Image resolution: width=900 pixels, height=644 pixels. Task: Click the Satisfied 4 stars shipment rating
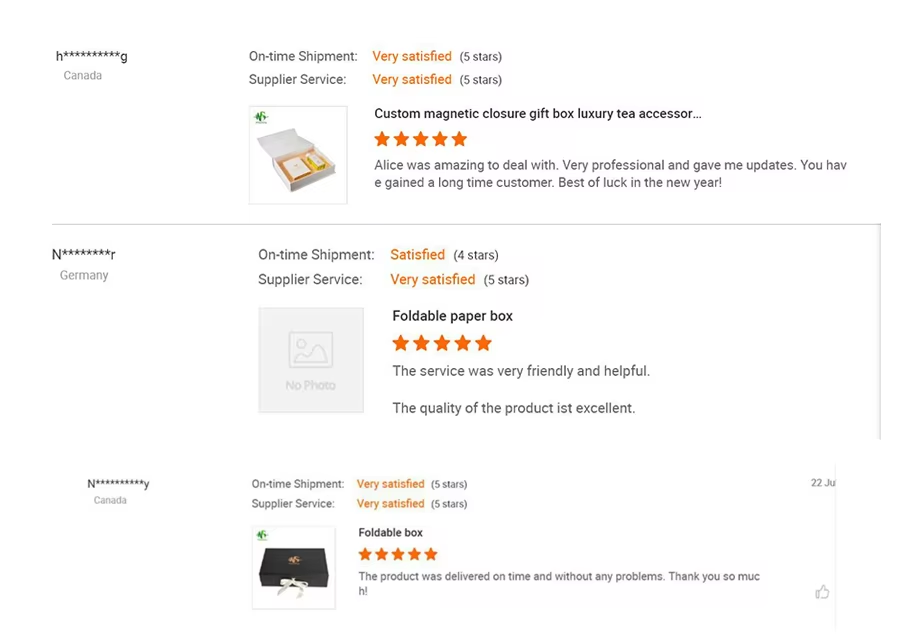pyautogui.click(x=417, y=255)
